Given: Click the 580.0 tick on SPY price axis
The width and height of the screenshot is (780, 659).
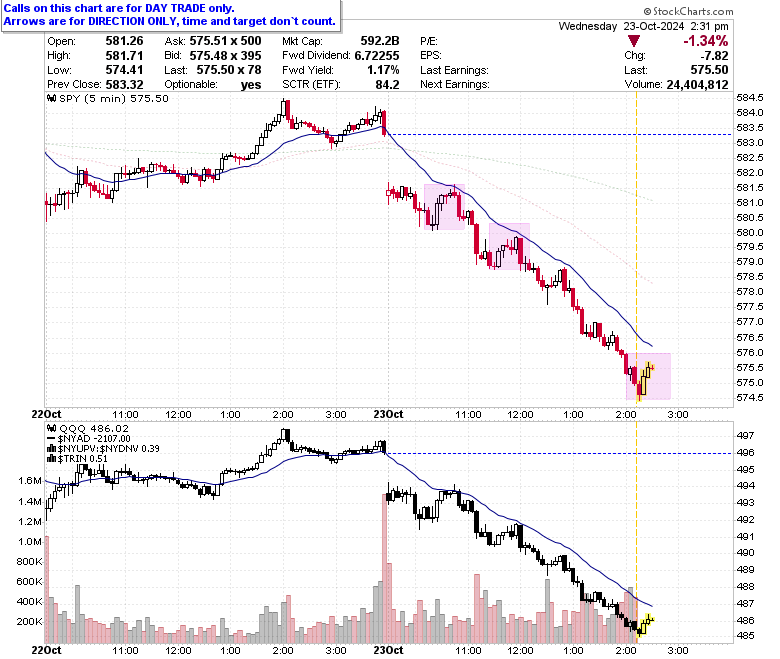Looking at the screenshot, I should tap(750, 232).
